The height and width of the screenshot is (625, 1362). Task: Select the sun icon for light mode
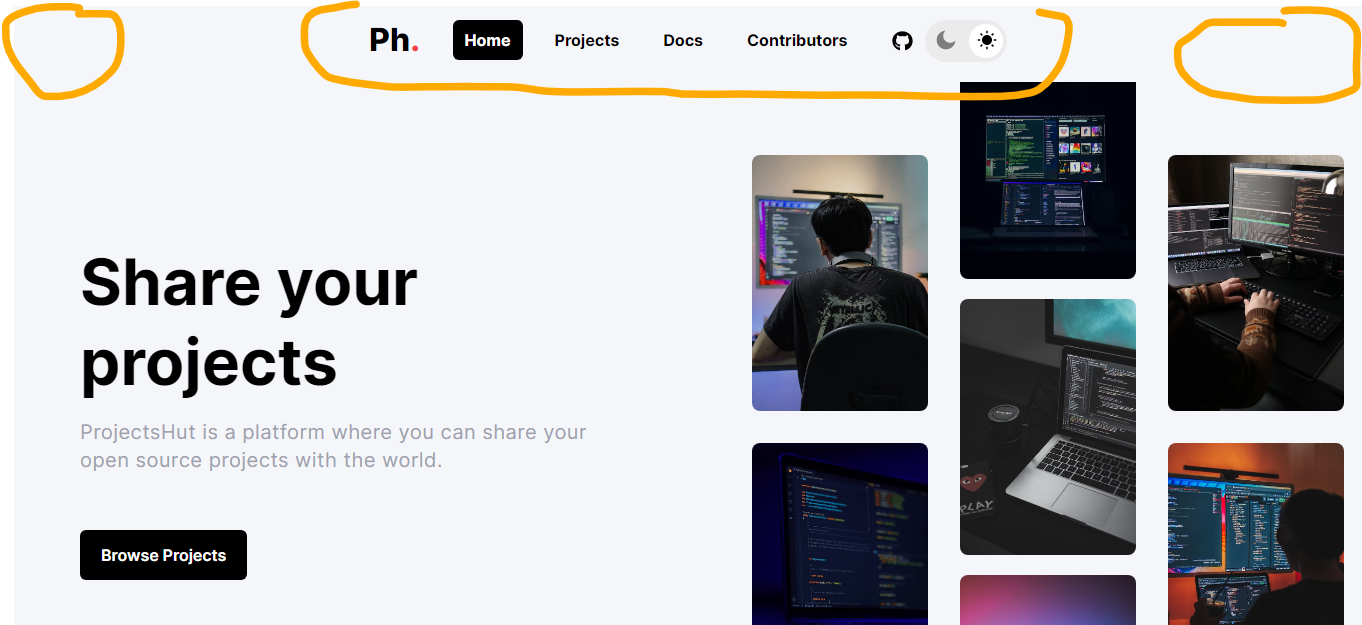[986, 41]
